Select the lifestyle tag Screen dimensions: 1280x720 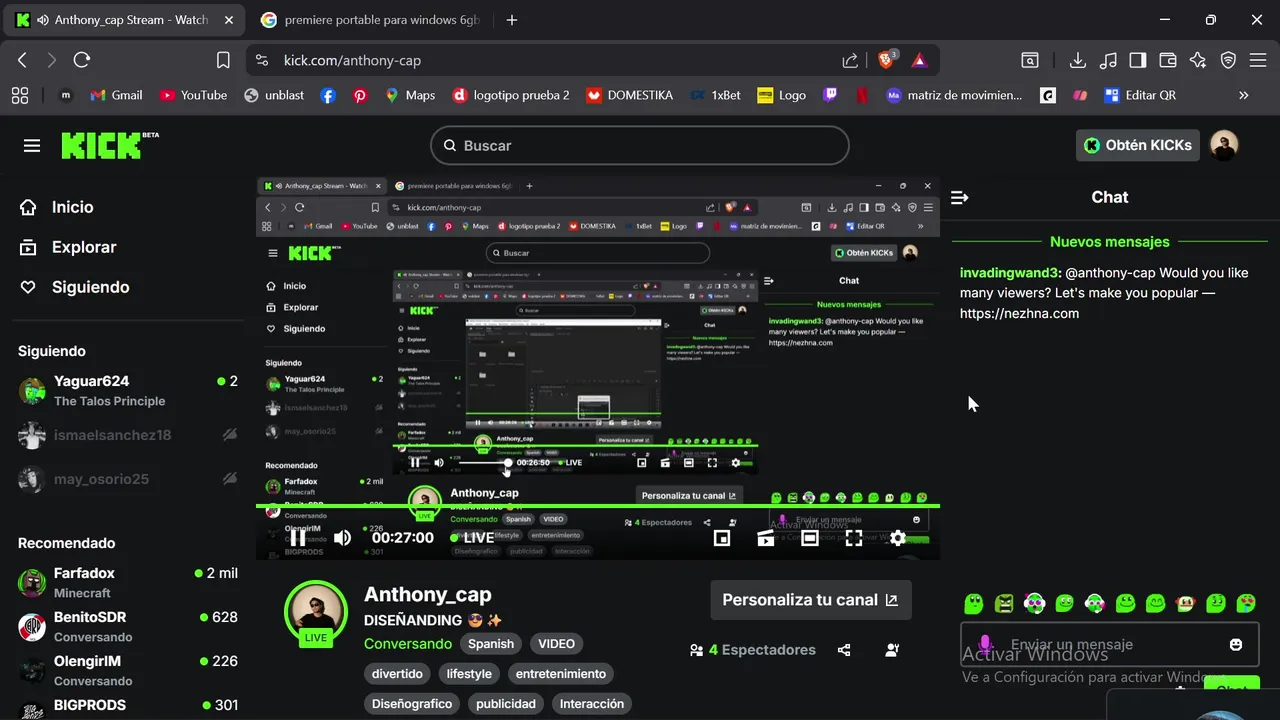[x=469, y=674]
